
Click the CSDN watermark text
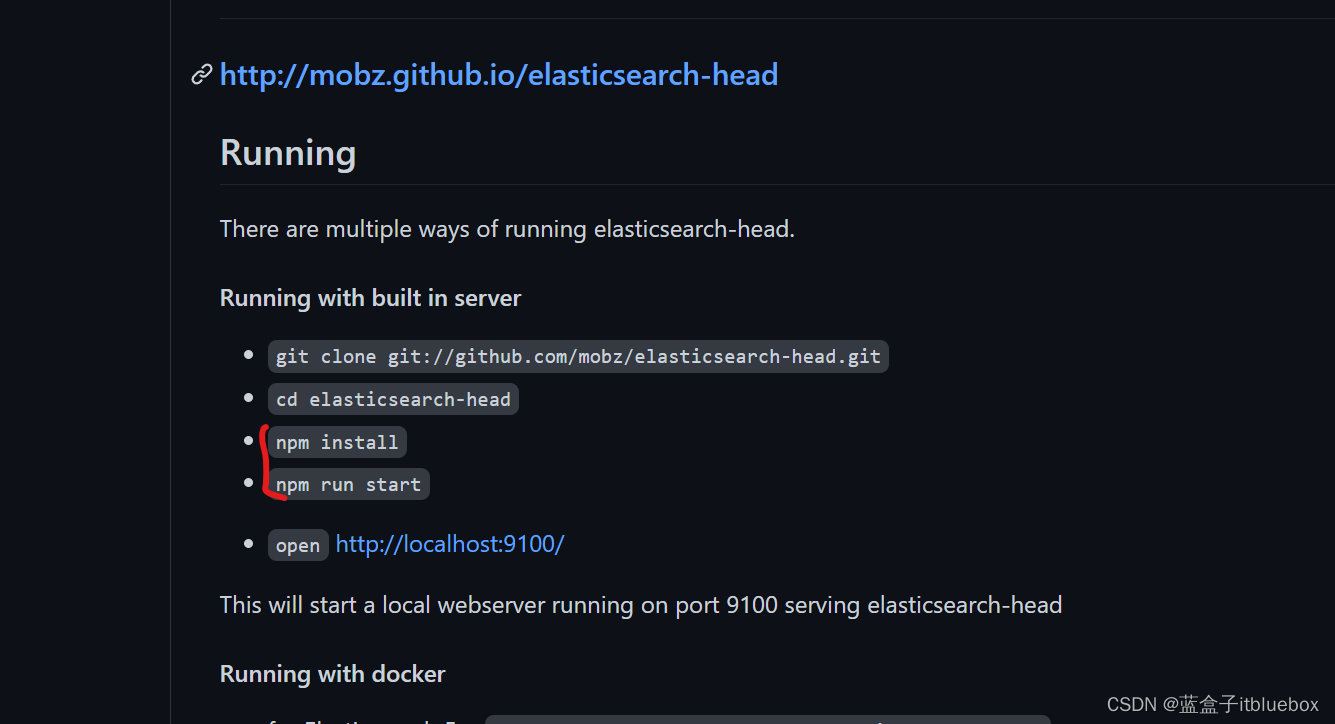click(x=1212, y=705)
